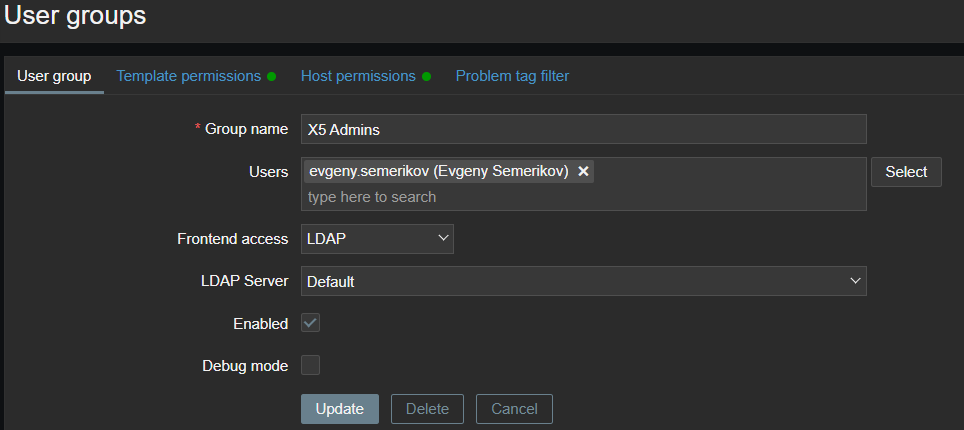
Task: Toggle the Enabled checkbox
Action: [x=310, y=323]
